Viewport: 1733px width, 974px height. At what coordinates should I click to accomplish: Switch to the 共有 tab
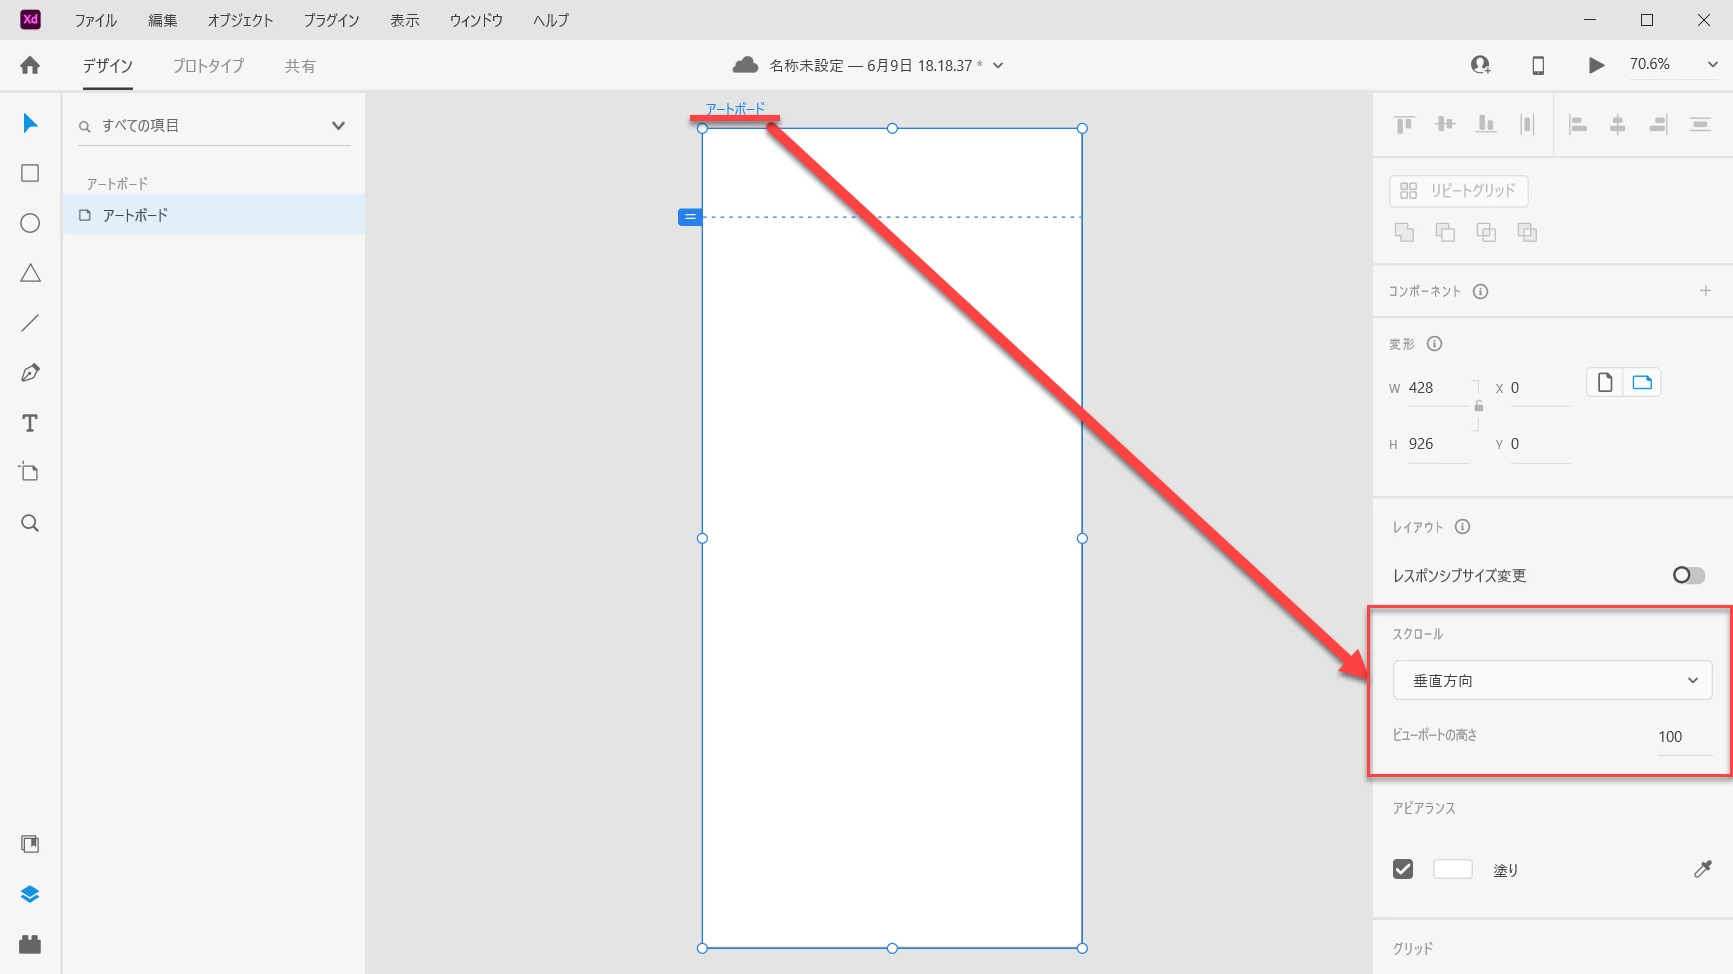tap(300, 66)
